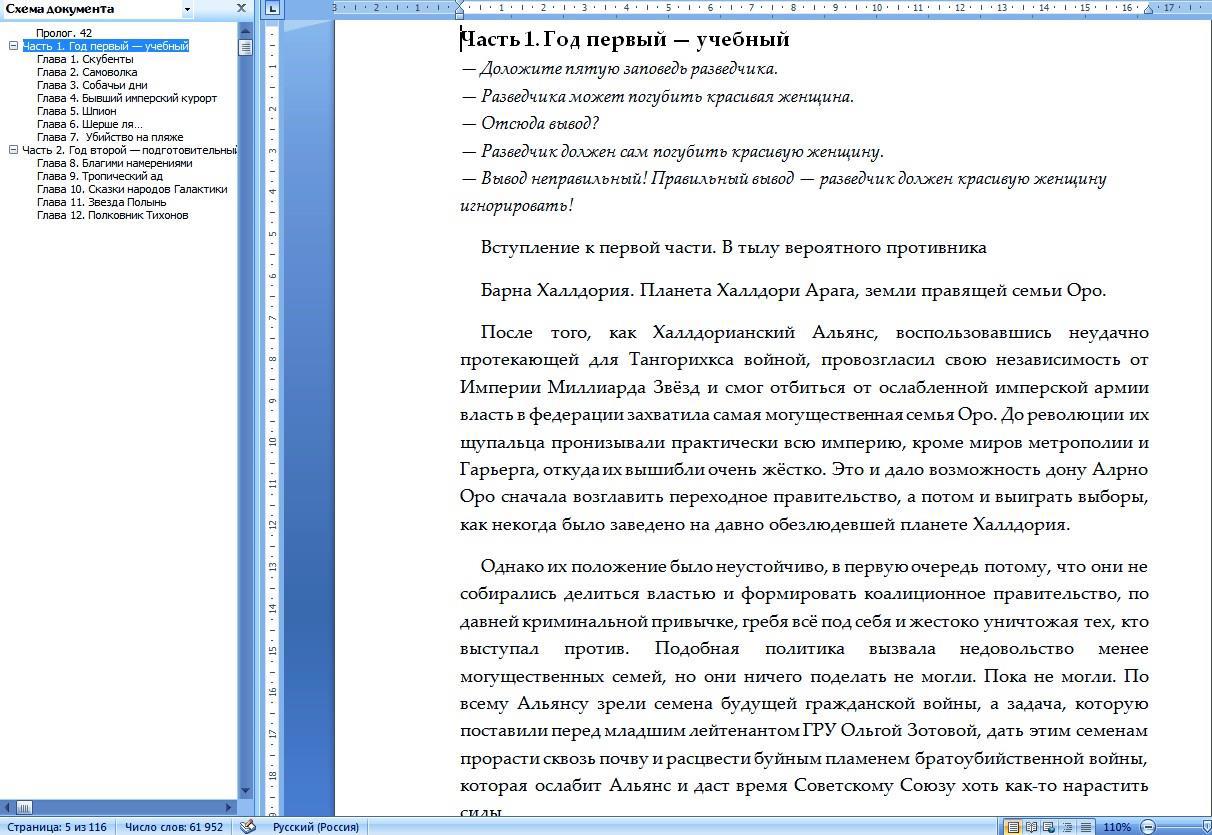The image size is (1212, 835).
Task: Collapse the Часть 1 tree node
Action: 14,46
